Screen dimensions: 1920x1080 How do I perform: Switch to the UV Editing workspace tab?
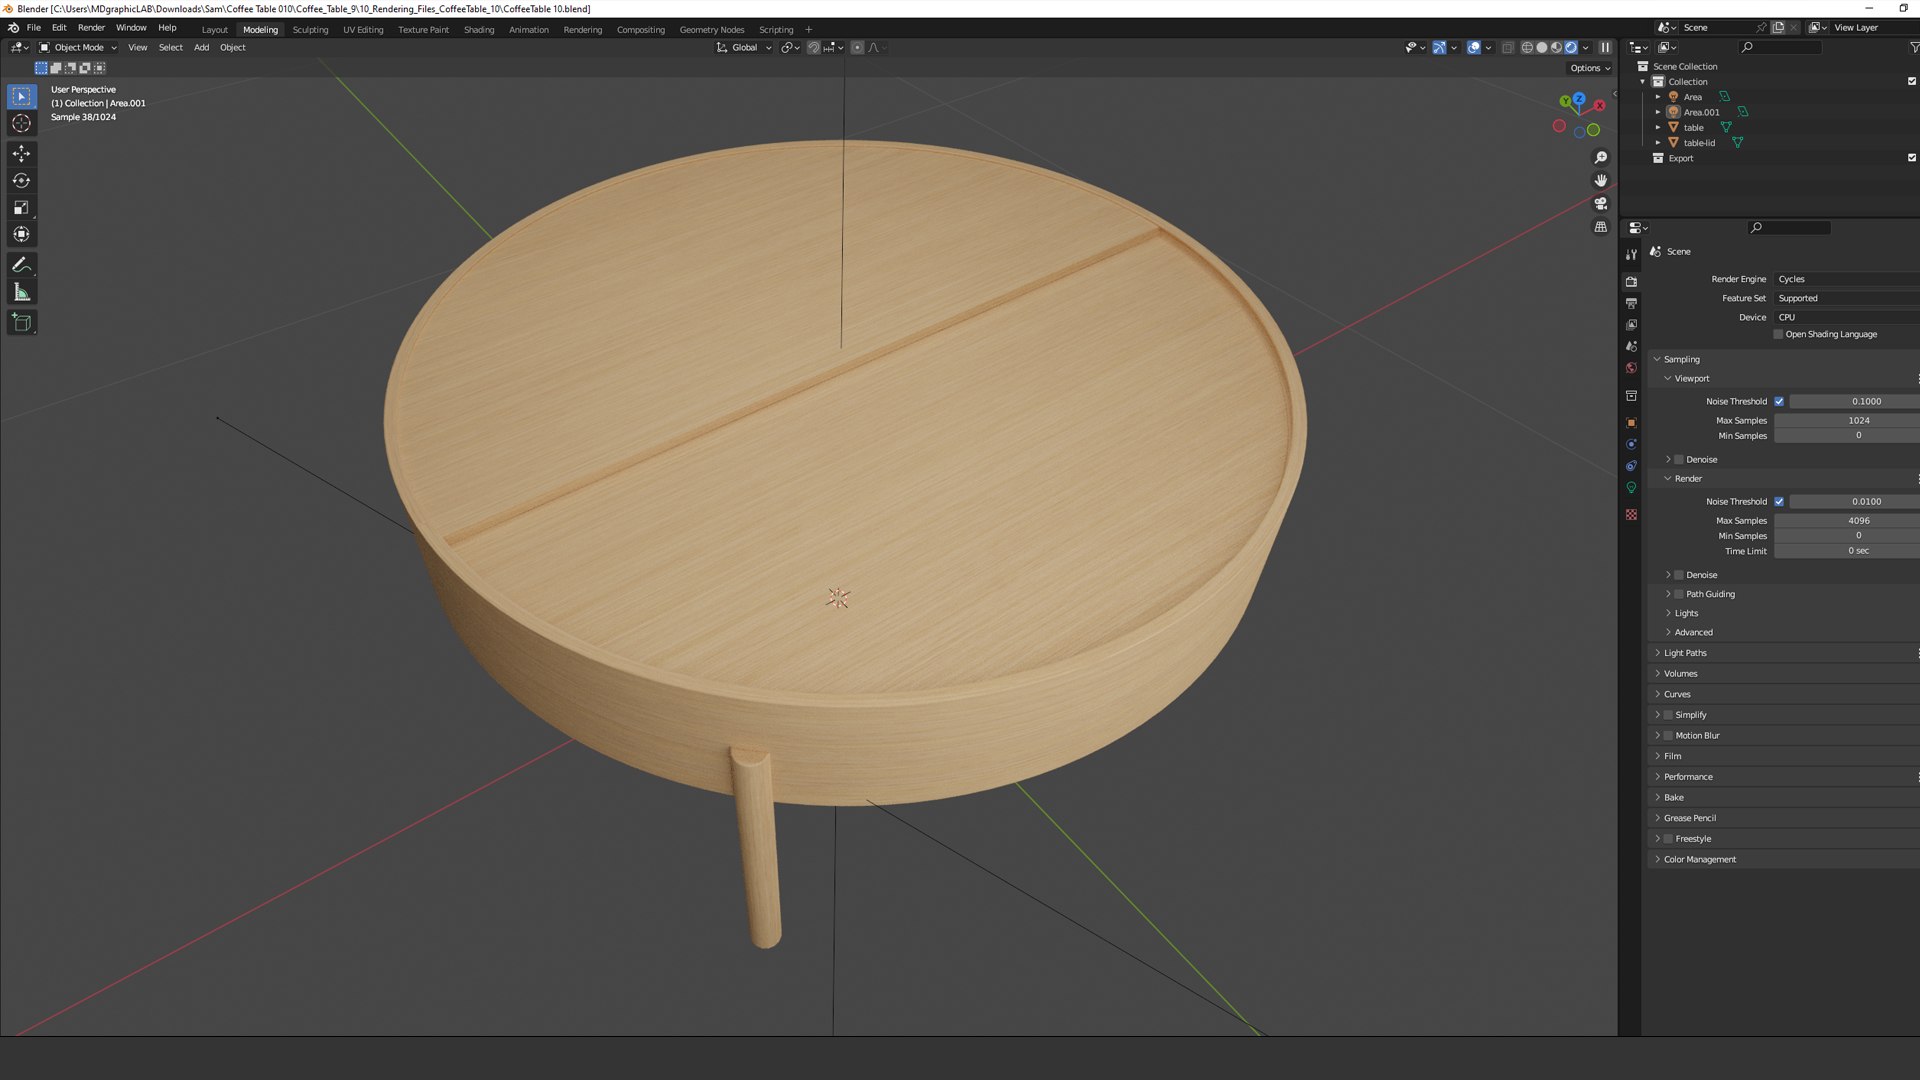click(363, 30)
